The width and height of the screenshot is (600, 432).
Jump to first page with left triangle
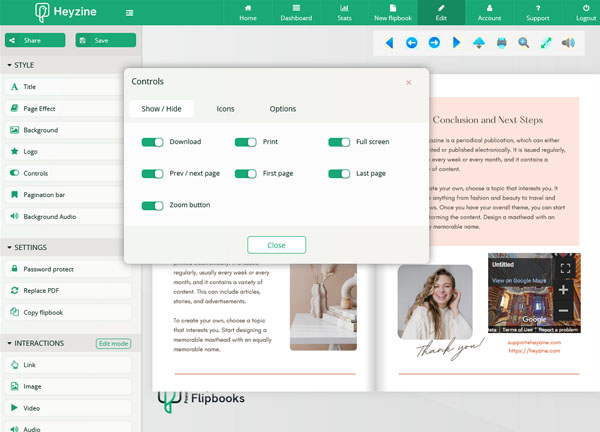coord(388,43)
